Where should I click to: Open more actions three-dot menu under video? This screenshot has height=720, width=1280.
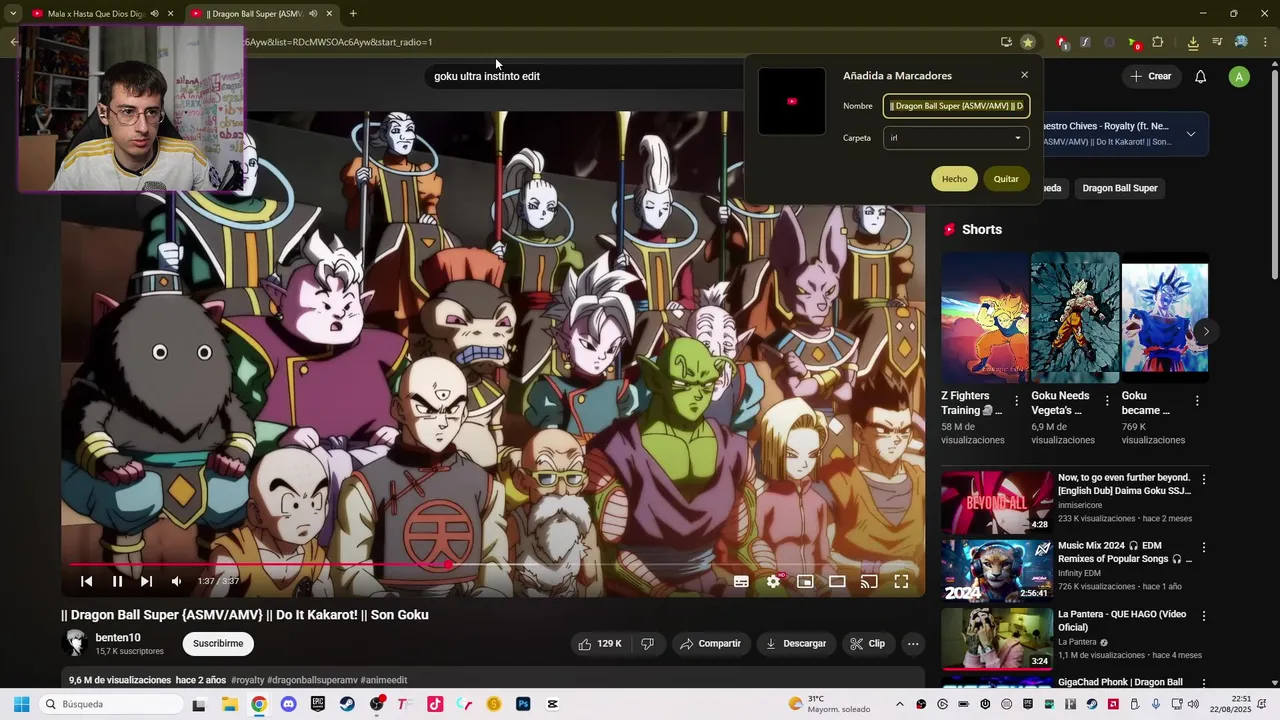point(913,644)
